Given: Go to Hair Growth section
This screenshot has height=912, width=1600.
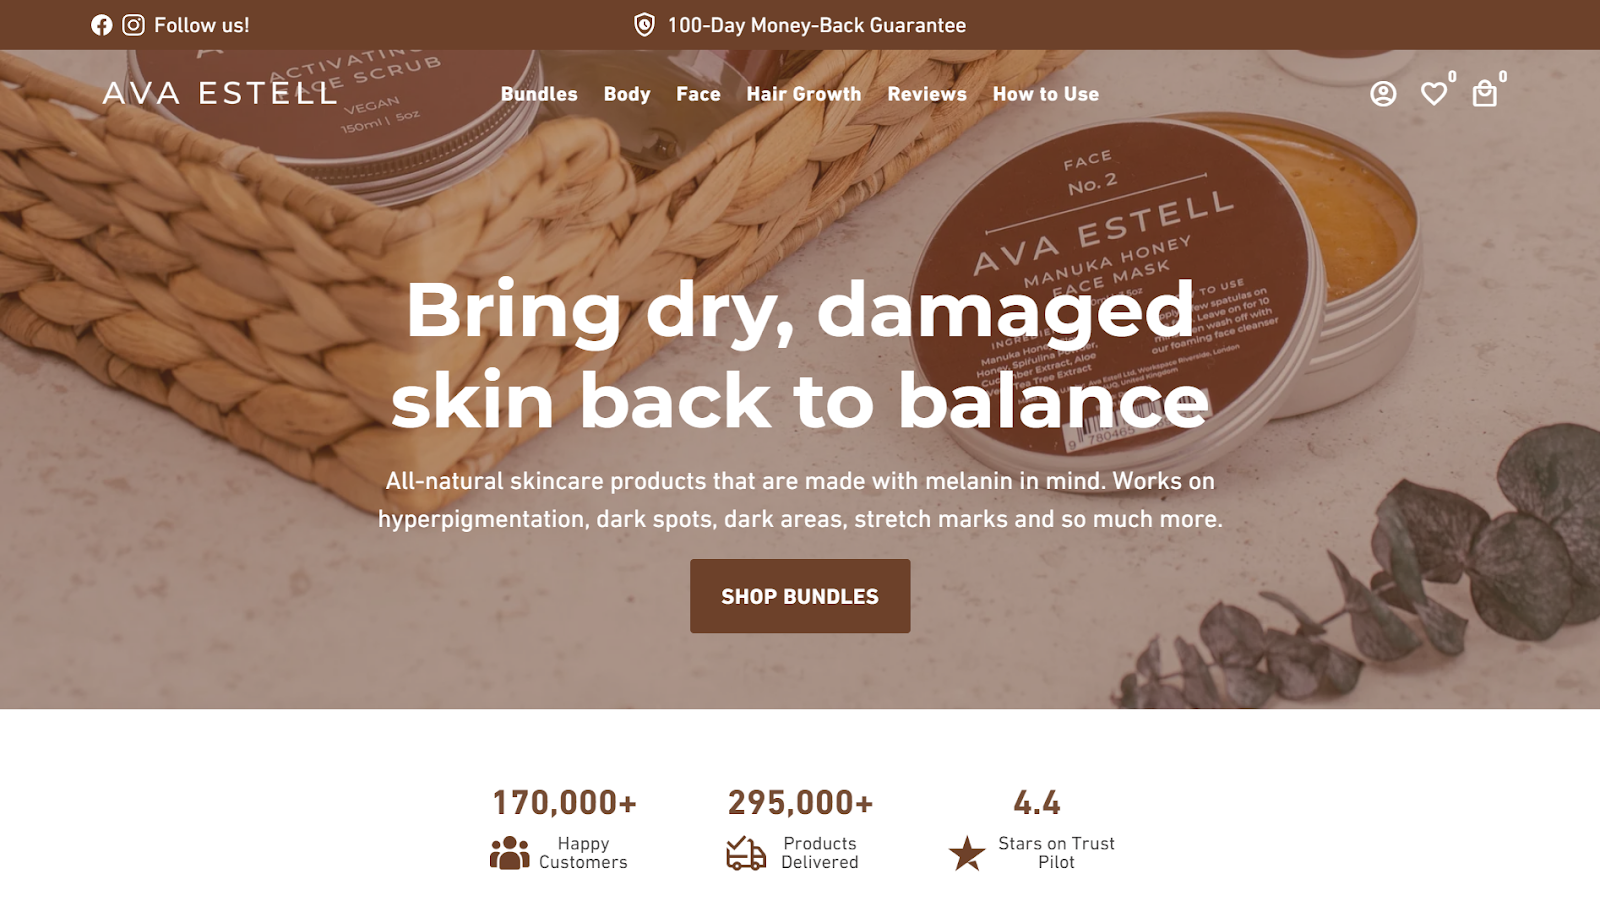Looking at the screenshot, I should [x=804, y=94].
